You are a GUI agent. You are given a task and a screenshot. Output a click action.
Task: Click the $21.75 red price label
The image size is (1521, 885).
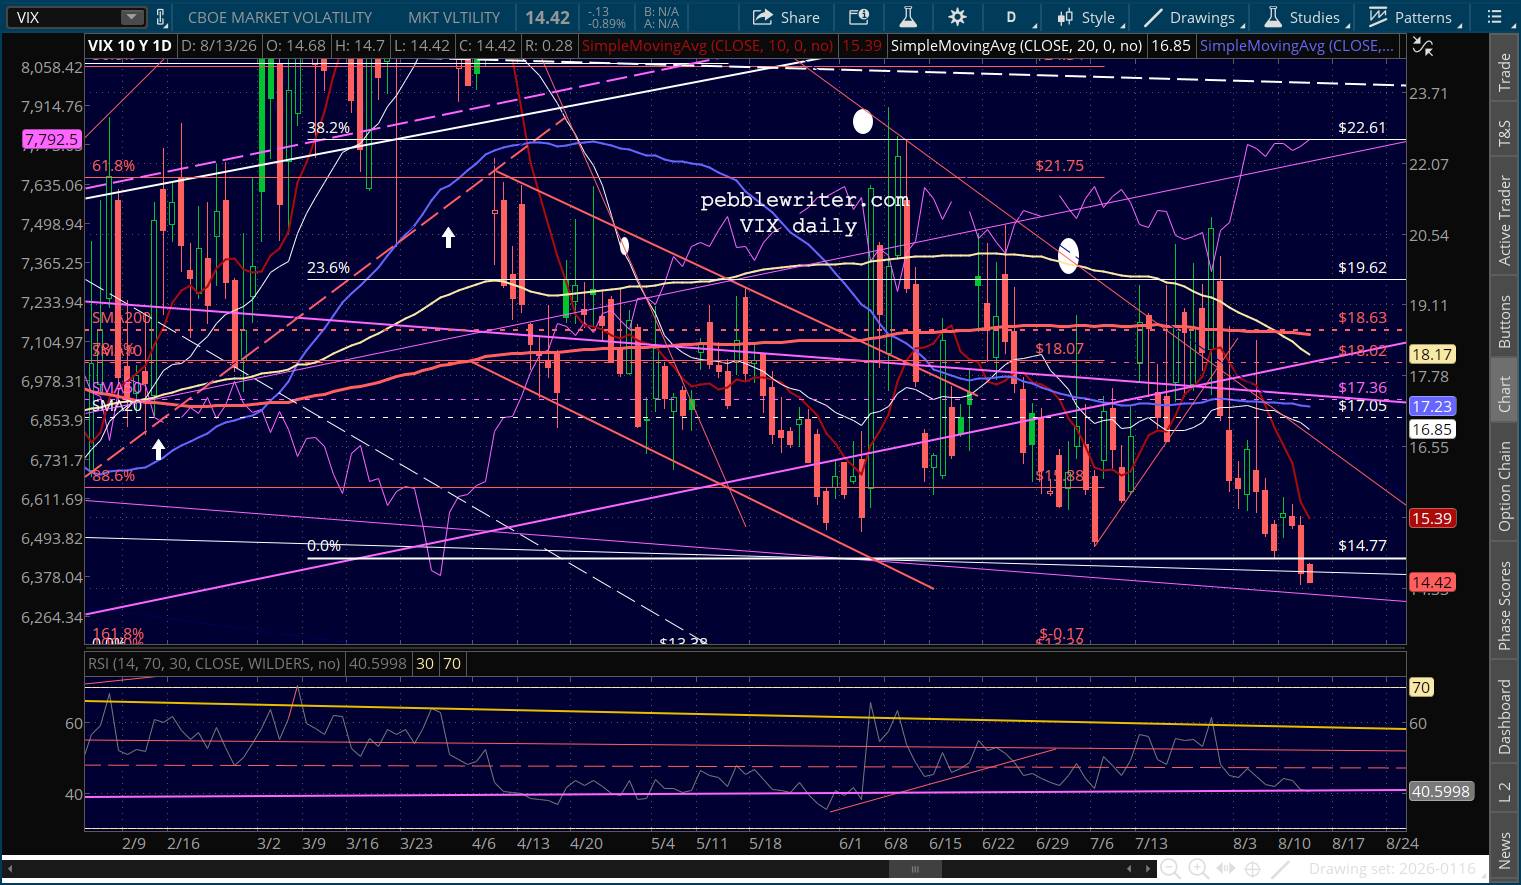[x=1059, y=166]
